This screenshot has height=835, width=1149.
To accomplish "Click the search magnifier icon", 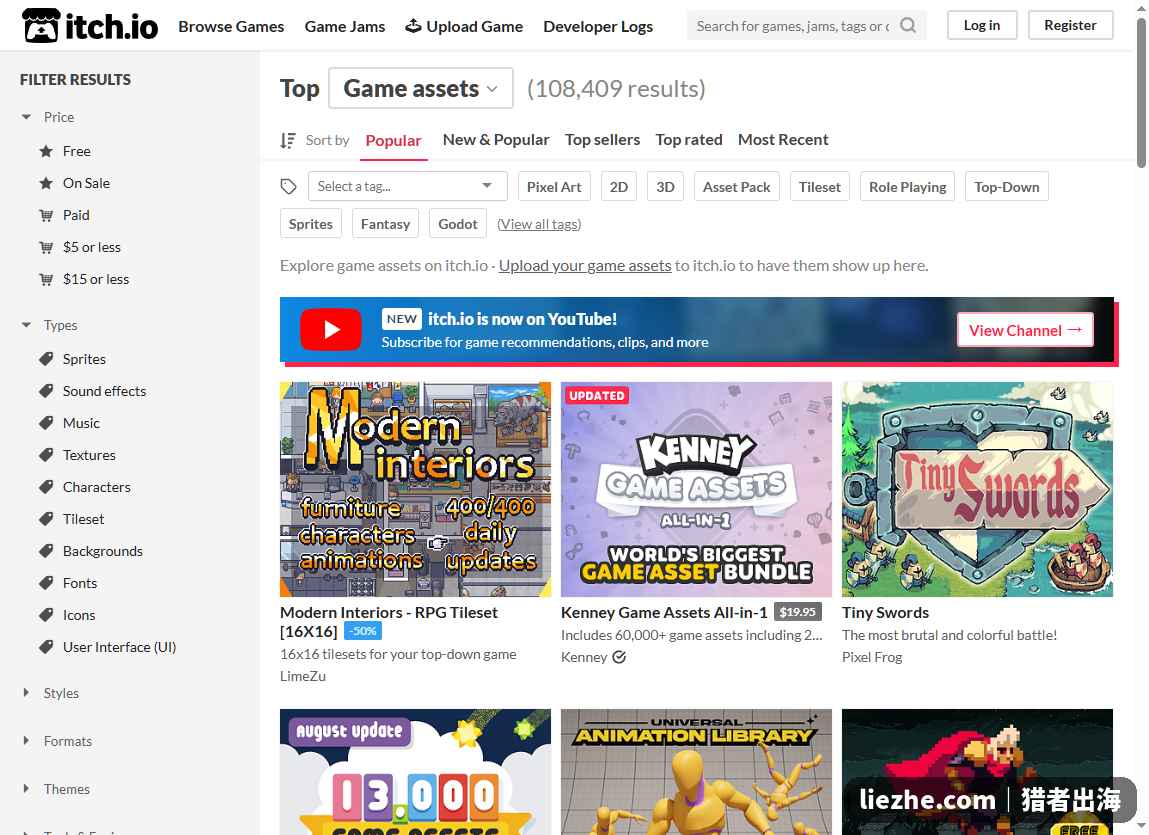I will (908, 26).
